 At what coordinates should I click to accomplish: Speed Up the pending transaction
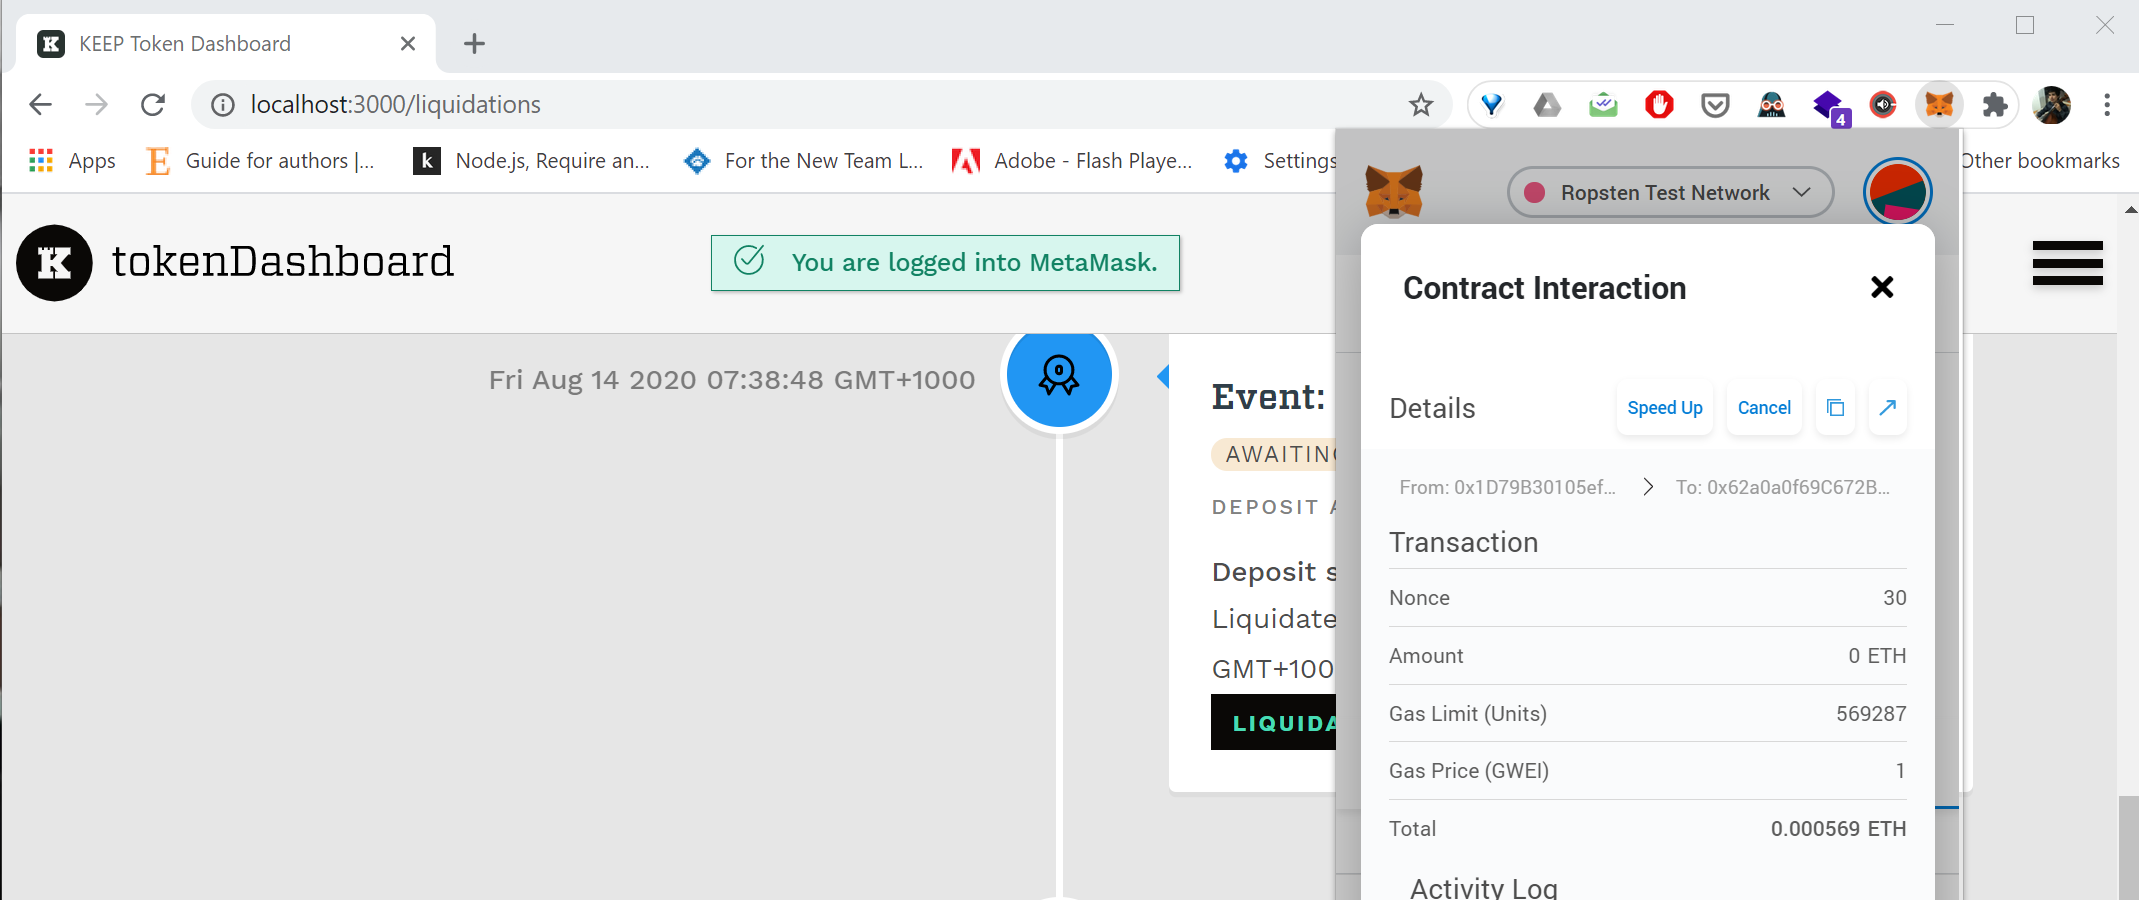(1665, 407)
